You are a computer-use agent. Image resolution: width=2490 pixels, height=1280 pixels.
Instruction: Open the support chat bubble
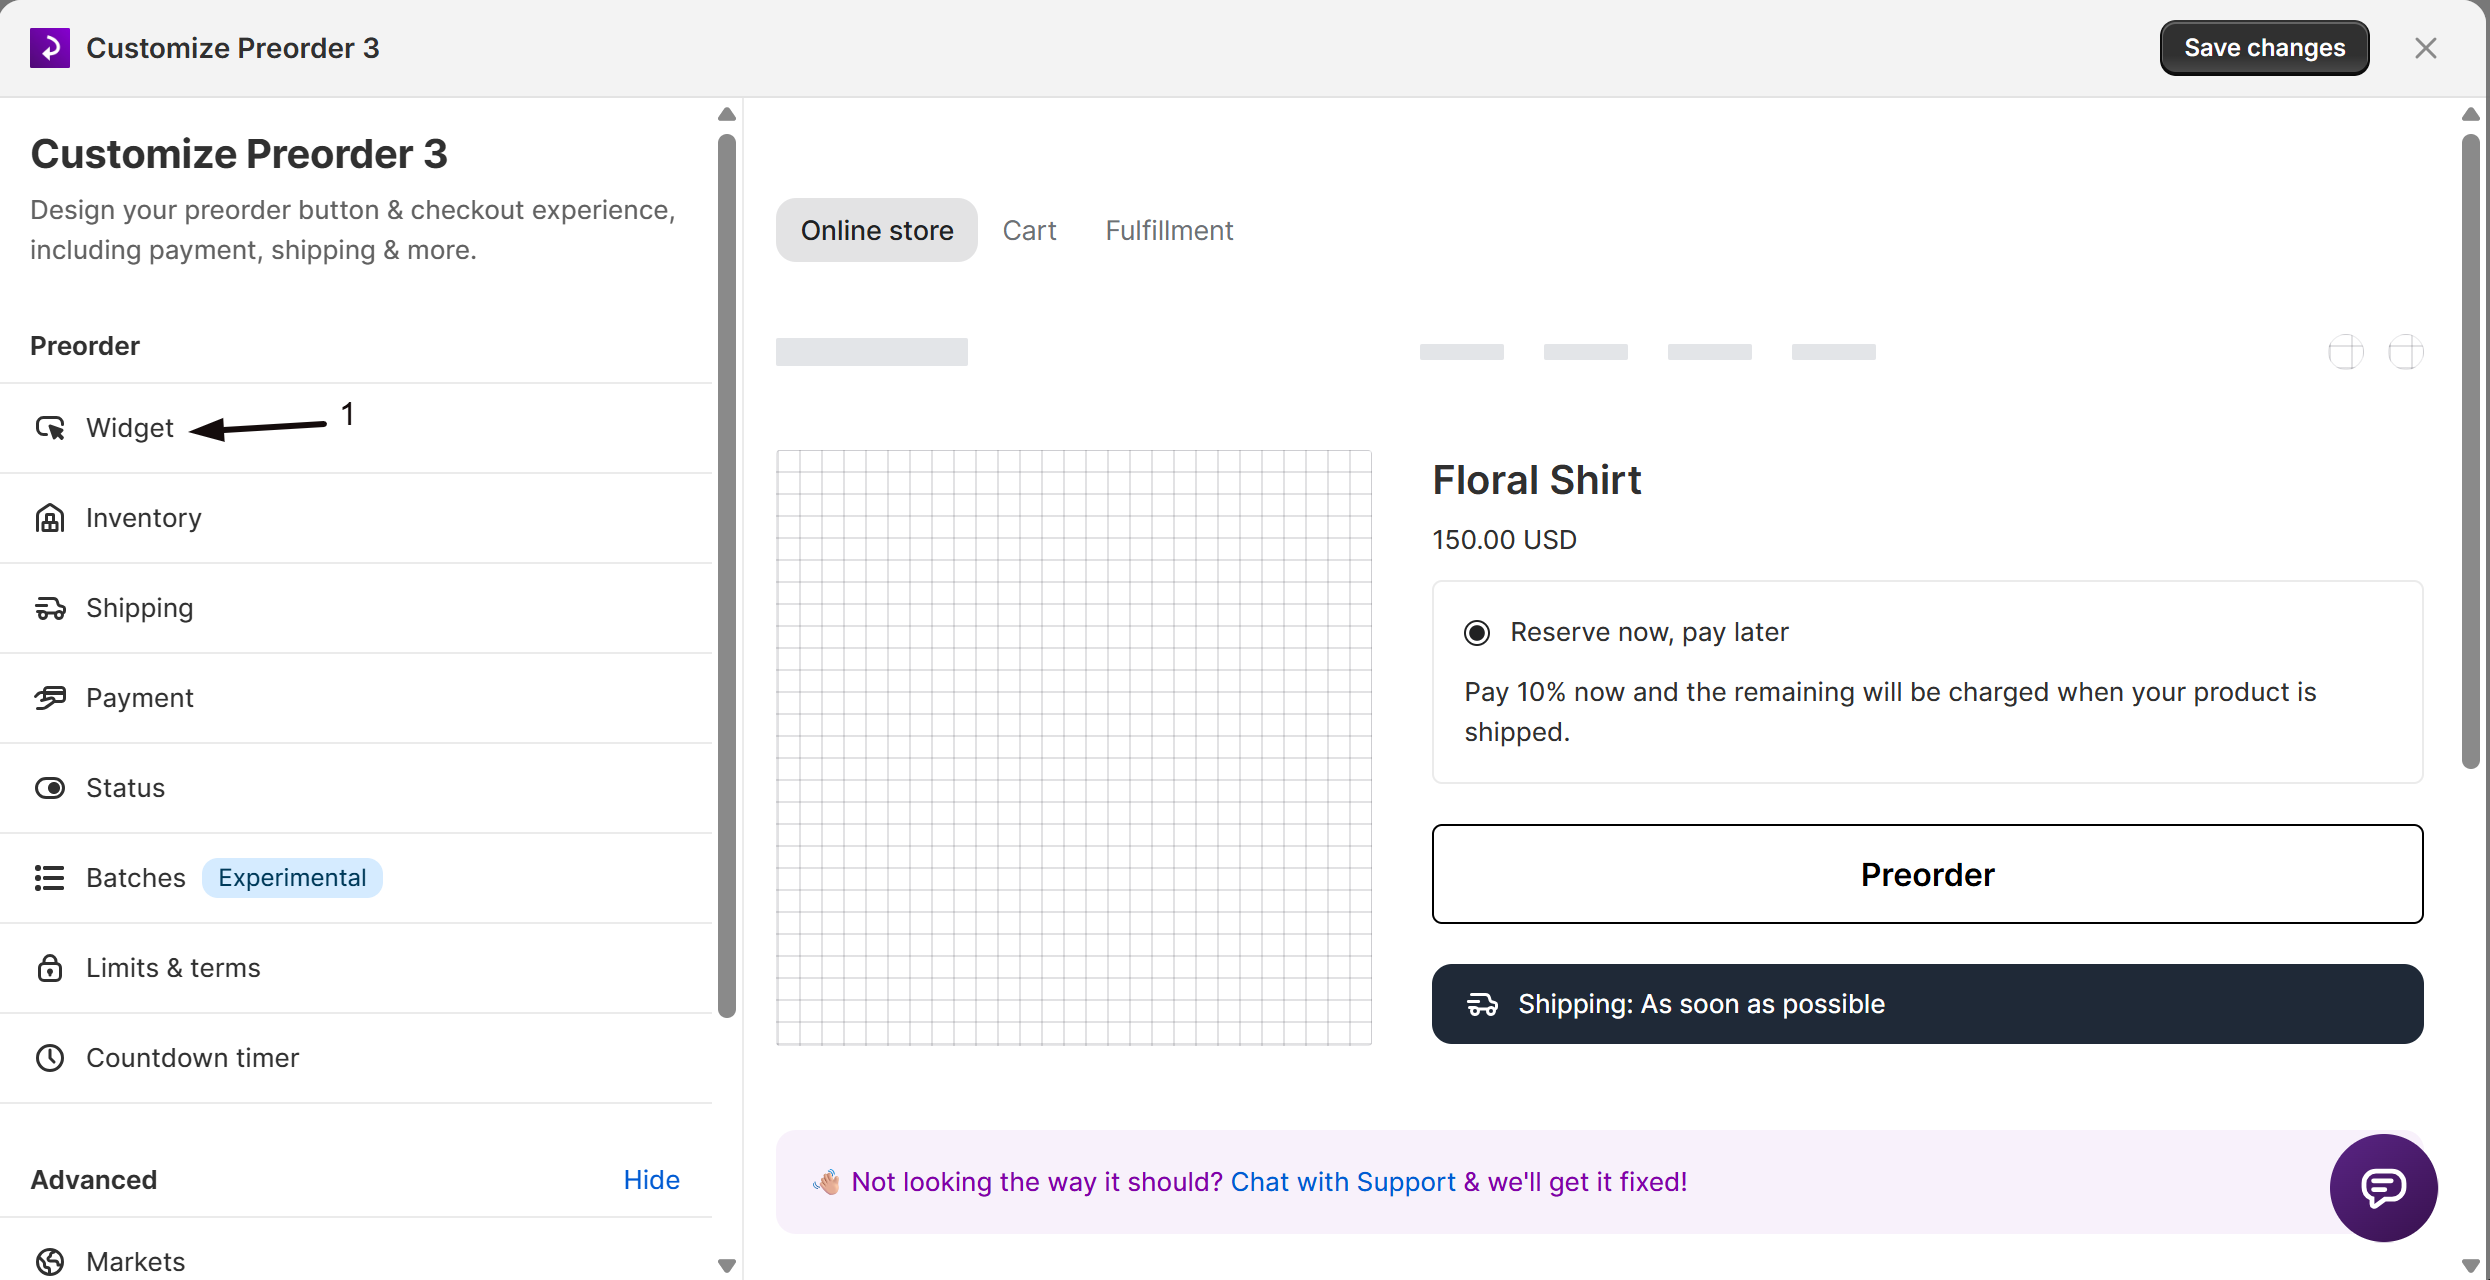tap(2384, 1188)
